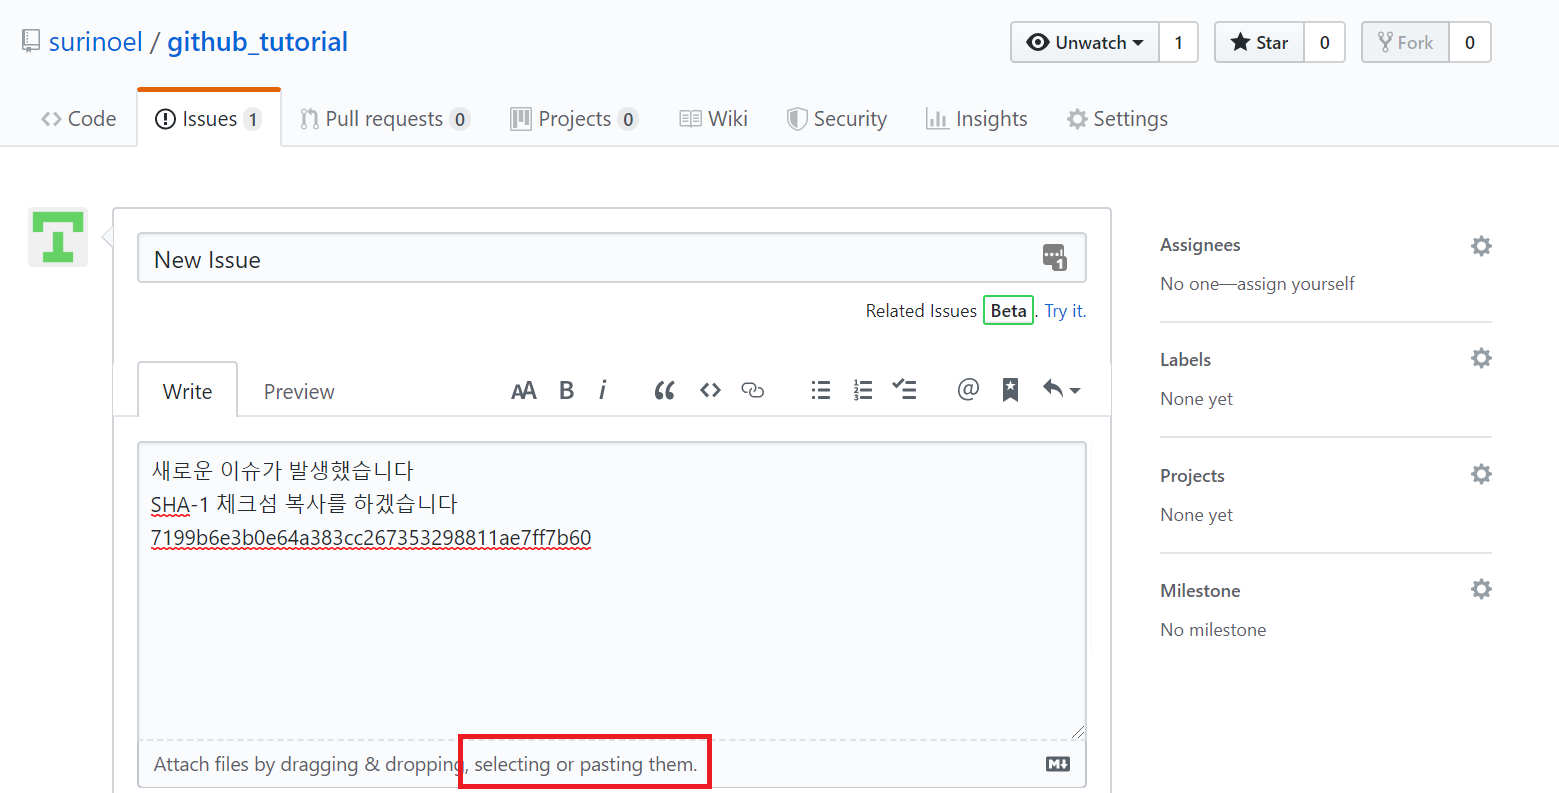
Task: Mention a user with the @ icon
Action: click(967, 389)
